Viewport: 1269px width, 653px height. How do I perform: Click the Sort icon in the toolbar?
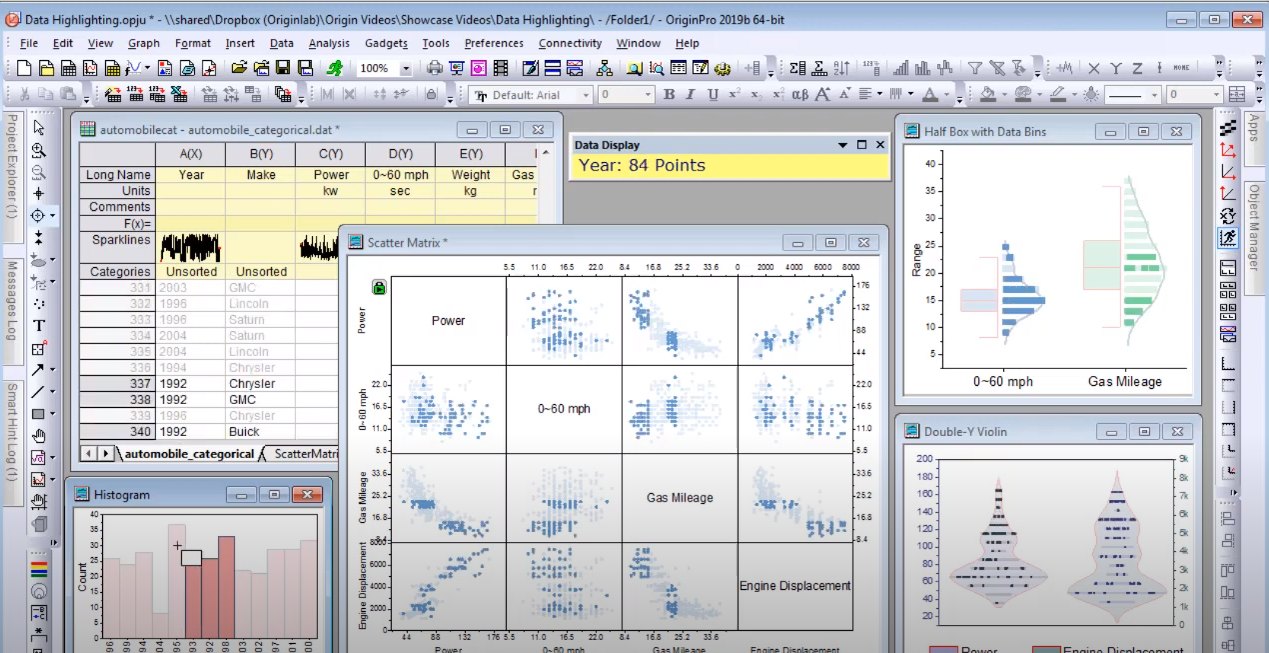tap(842, 69)
